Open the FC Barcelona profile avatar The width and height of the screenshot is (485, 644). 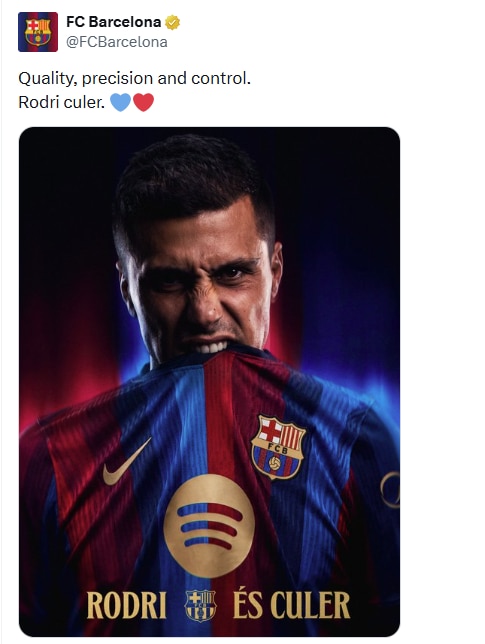click(38, 32)
